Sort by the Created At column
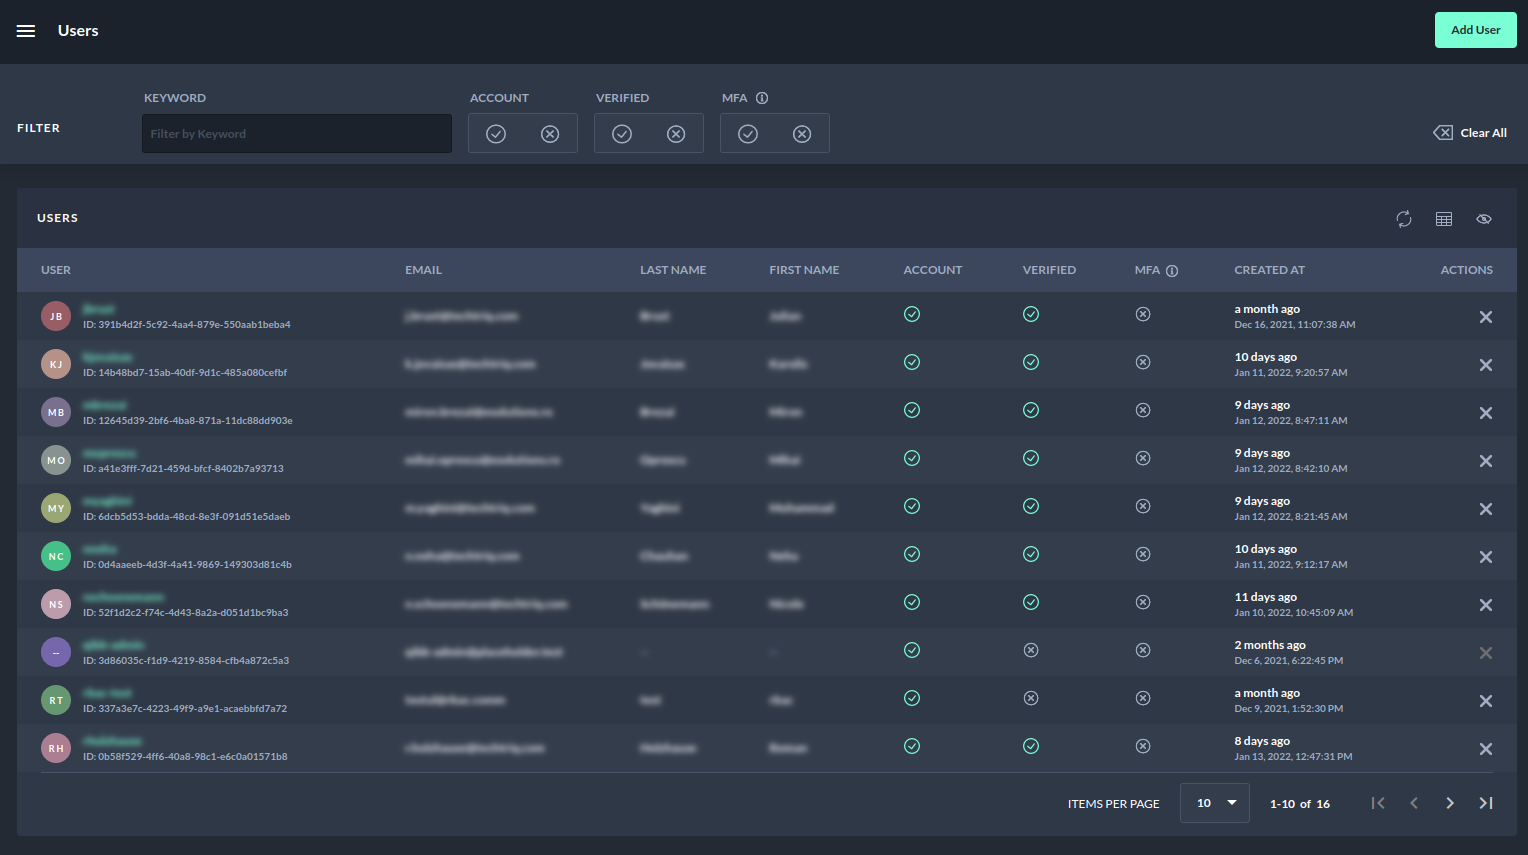This screenshot has width=1528, height=855. (x=1269, y=270)
